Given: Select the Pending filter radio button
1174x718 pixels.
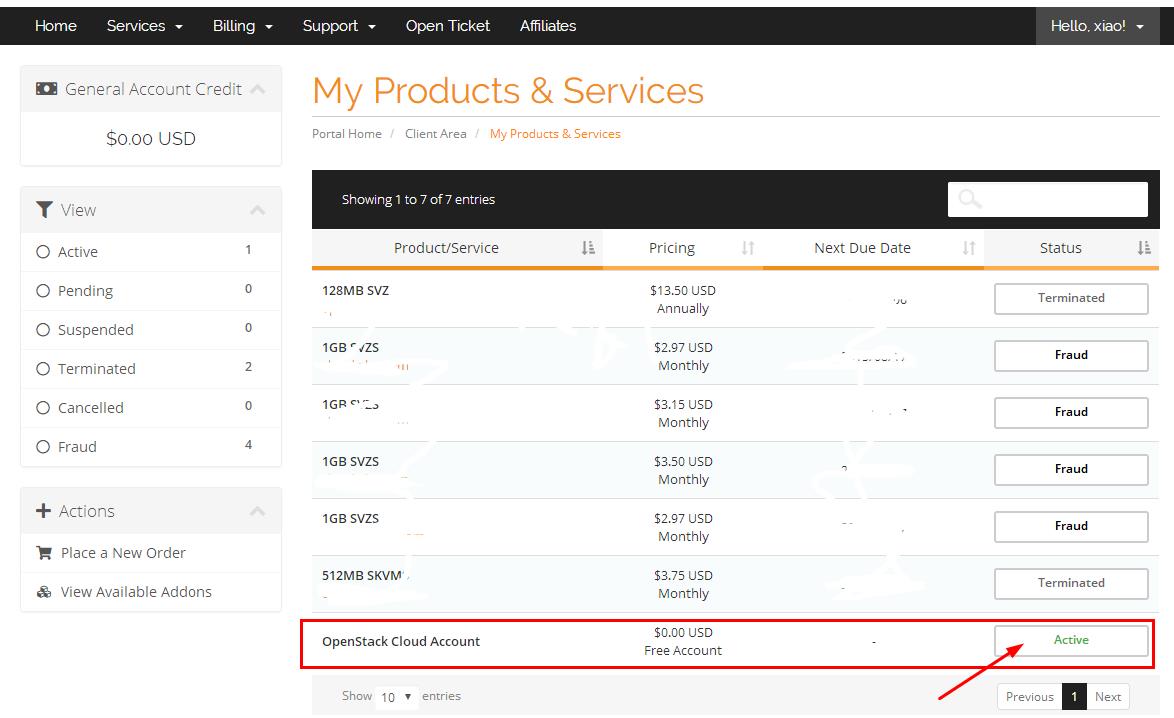Looking at the screenshot, I should (x=43, y=290).
